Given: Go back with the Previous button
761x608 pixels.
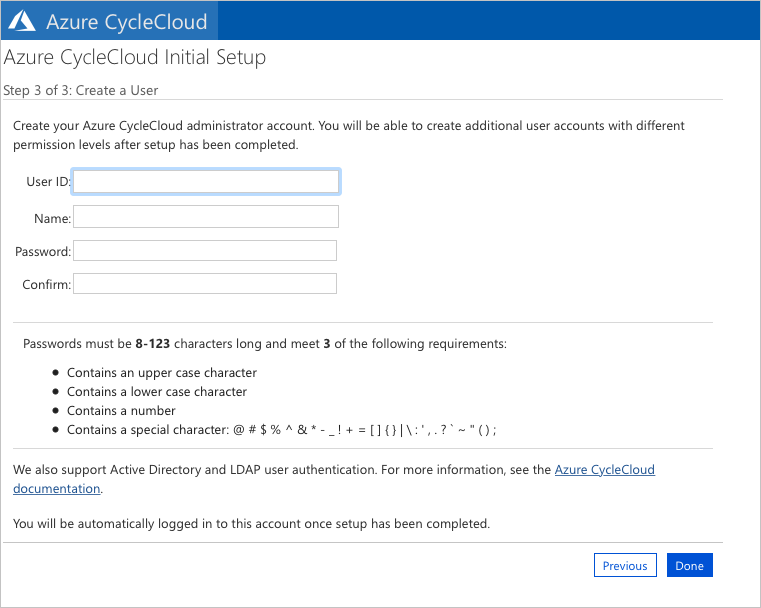Looking at the screenshot, I should [x=625, y=566].
